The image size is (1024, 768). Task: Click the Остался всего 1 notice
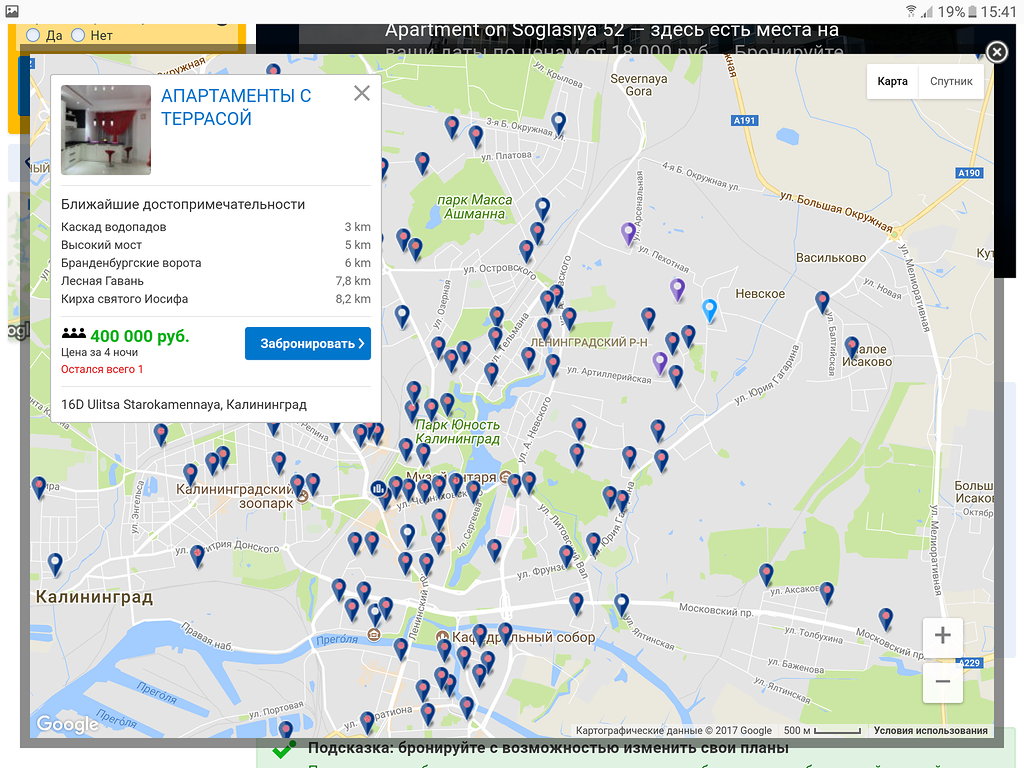[102, 369]
